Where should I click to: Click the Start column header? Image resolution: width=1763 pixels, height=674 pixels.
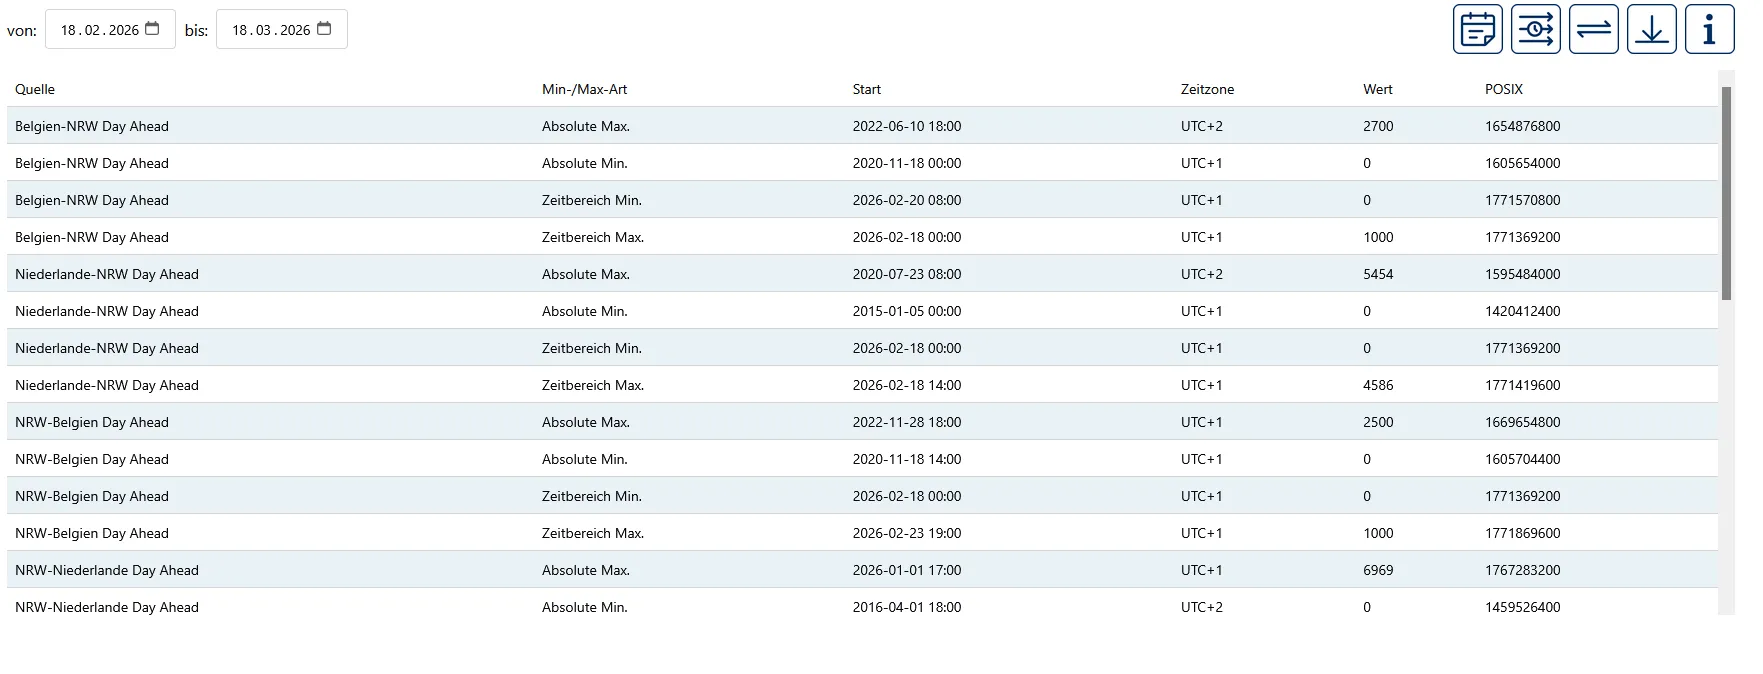tap(866, 89)
